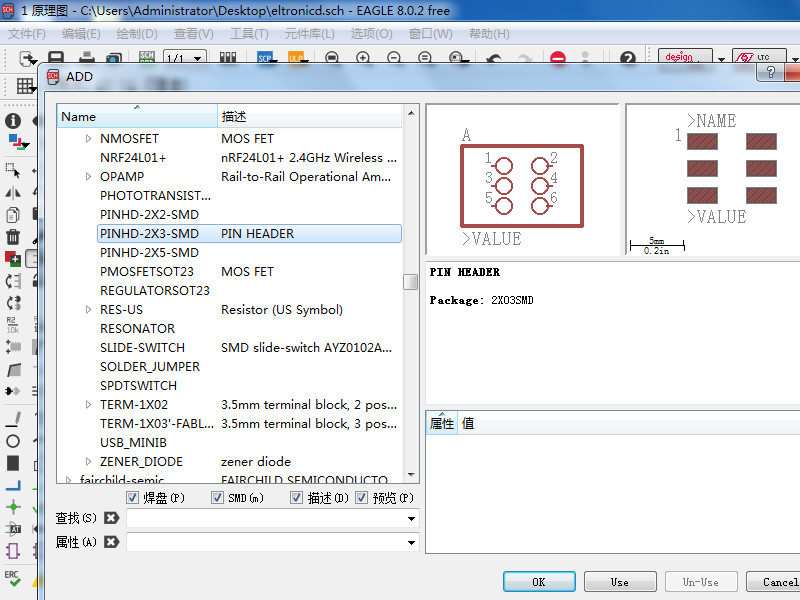This screenshot has width=800, height=600.
Task: Select the Smash tool
Action: (13, 347)
